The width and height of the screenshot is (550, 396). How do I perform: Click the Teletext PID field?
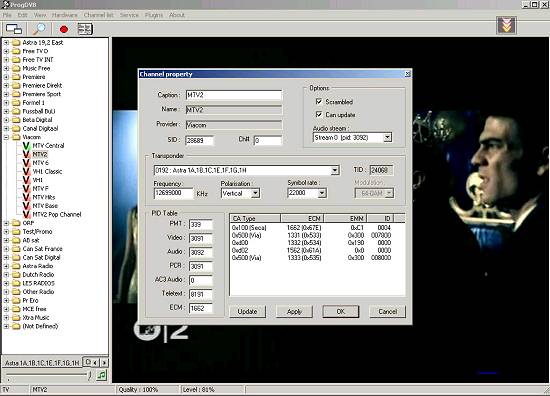(200, 294)
